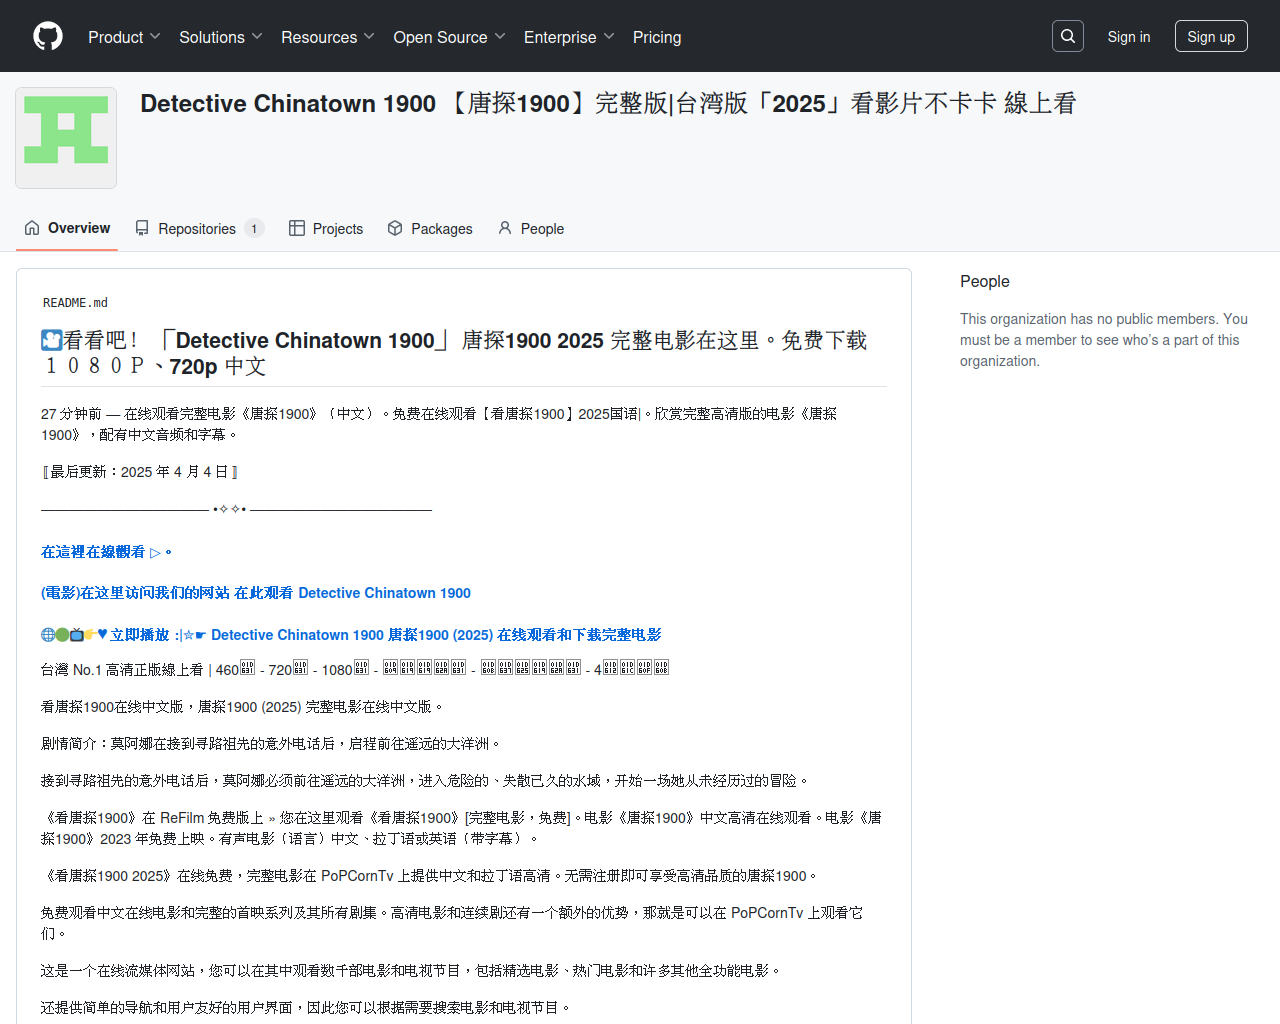Open the Pricing page link
The image size is (1280, 1024).
[657, 37]
